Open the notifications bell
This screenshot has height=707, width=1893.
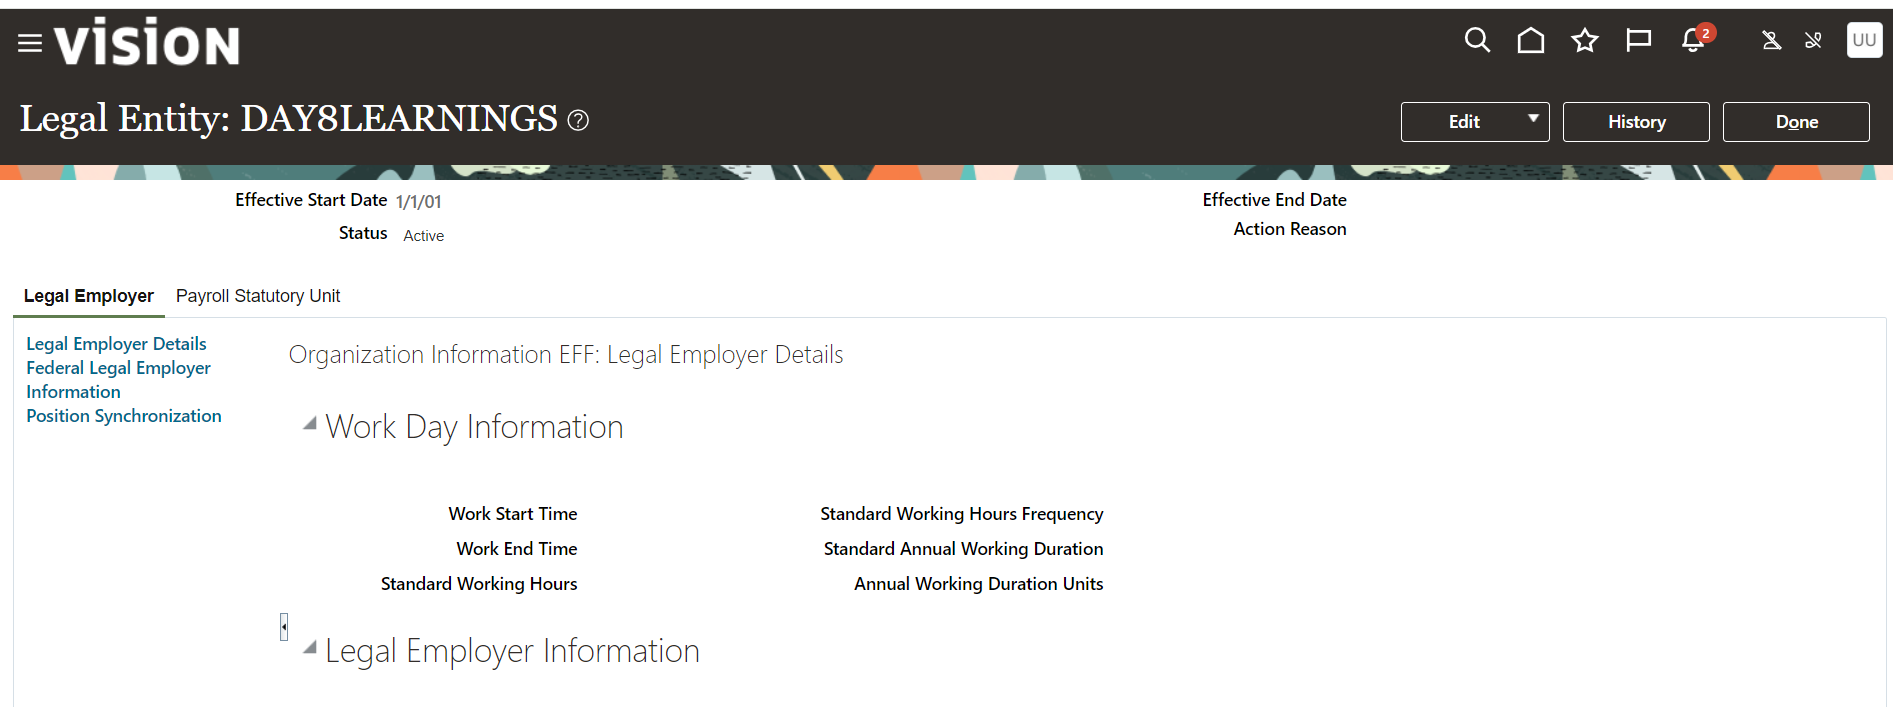point(1693,40)
